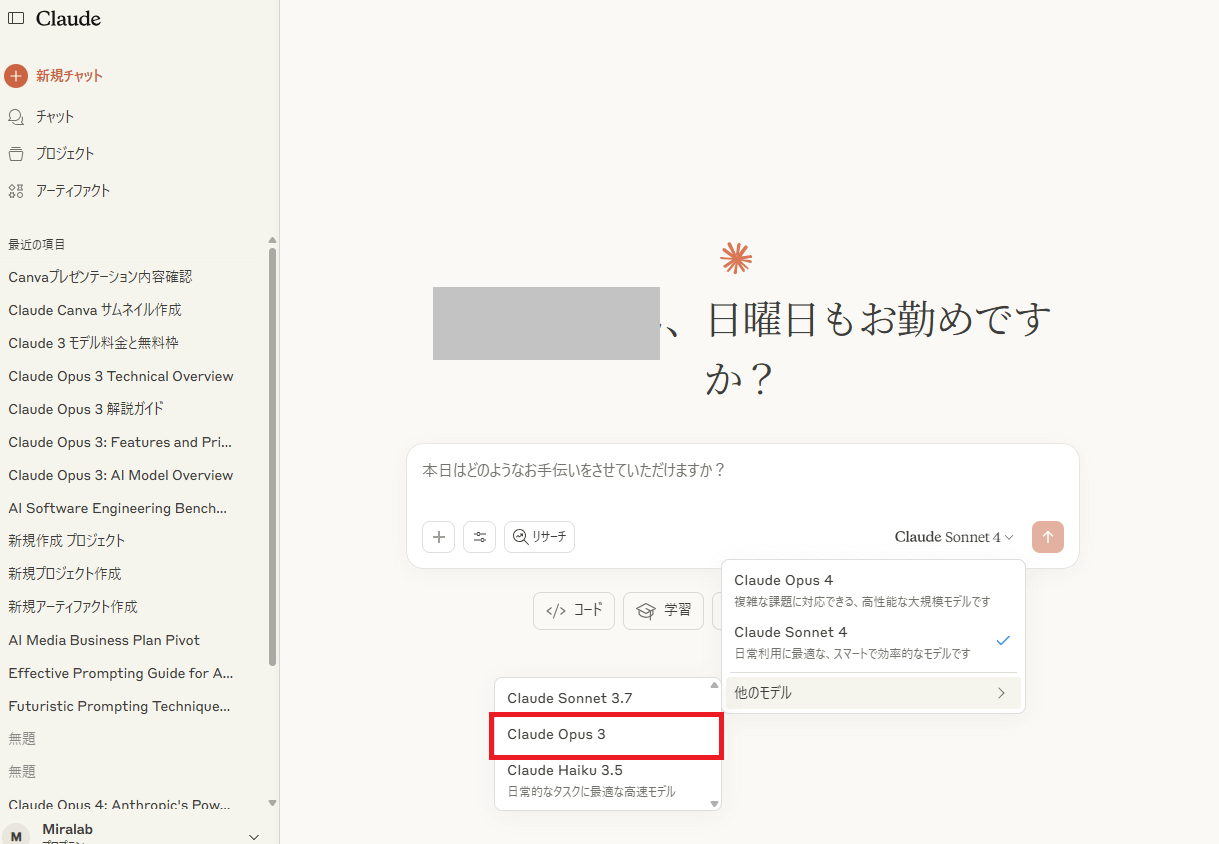Collapse the sidebar with the panel icon
This screenshot has width=1219, height=844.
pyautogui.click(x=16, y=18)
